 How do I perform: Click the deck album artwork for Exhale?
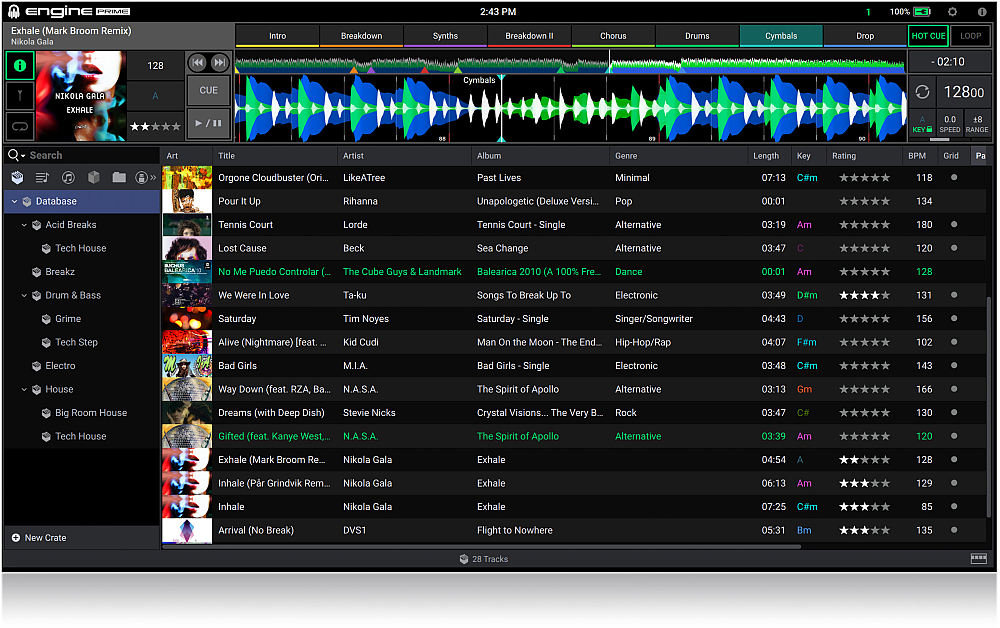tap(80, 96)
